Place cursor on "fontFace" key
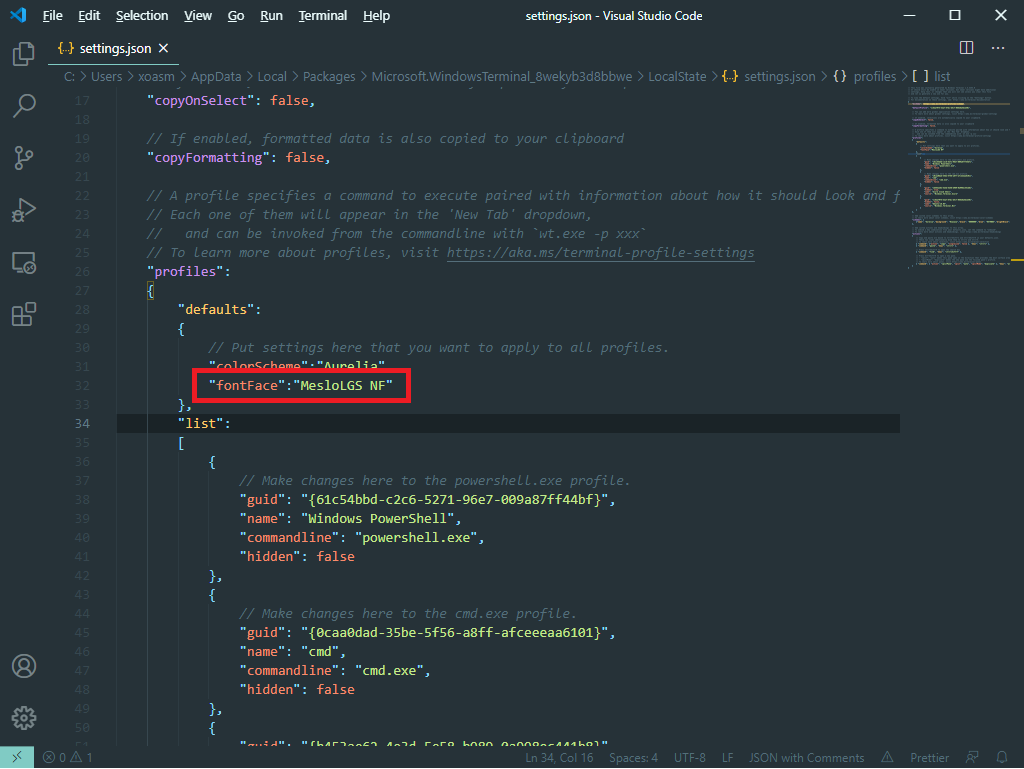The height and width of the screenshot is (769, 1024). tap(247, 386)
